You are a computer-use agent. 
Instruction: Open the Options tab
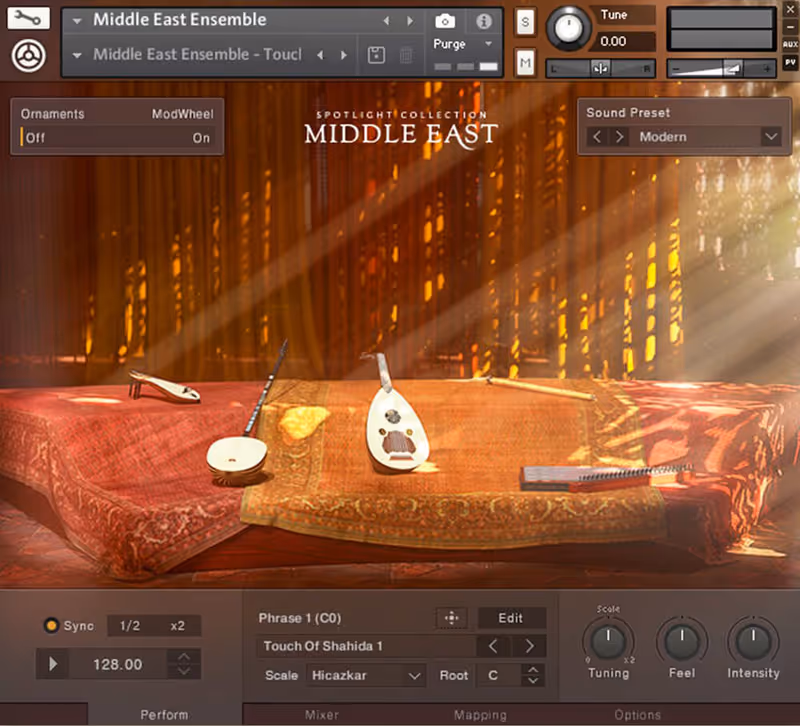pyautogui.click(x=638, y=715)
